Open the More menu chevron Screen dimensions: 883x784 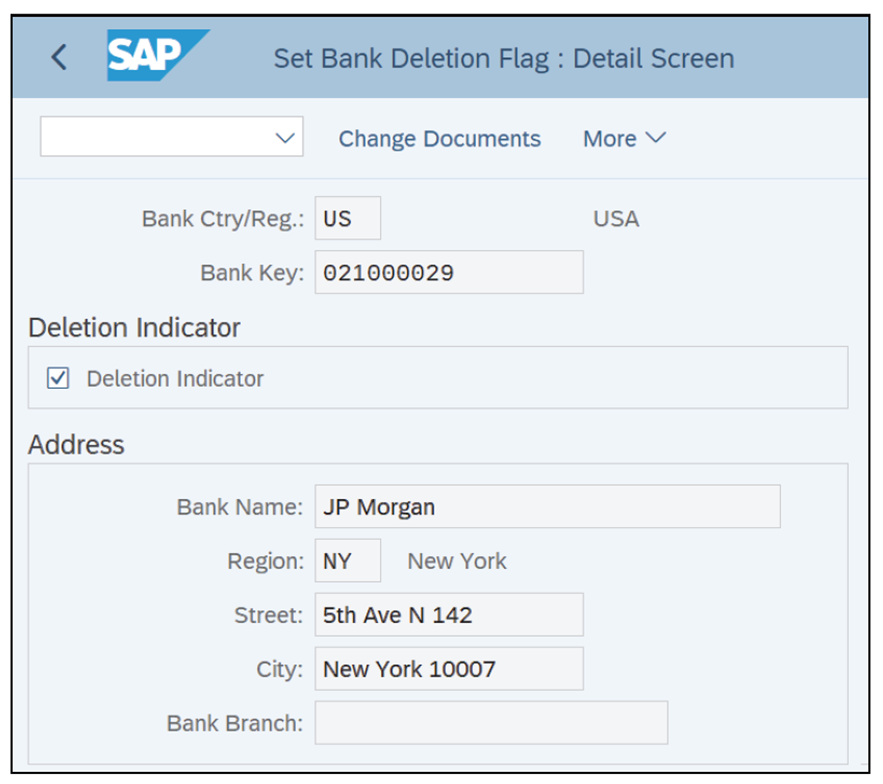tap(656, 139)
